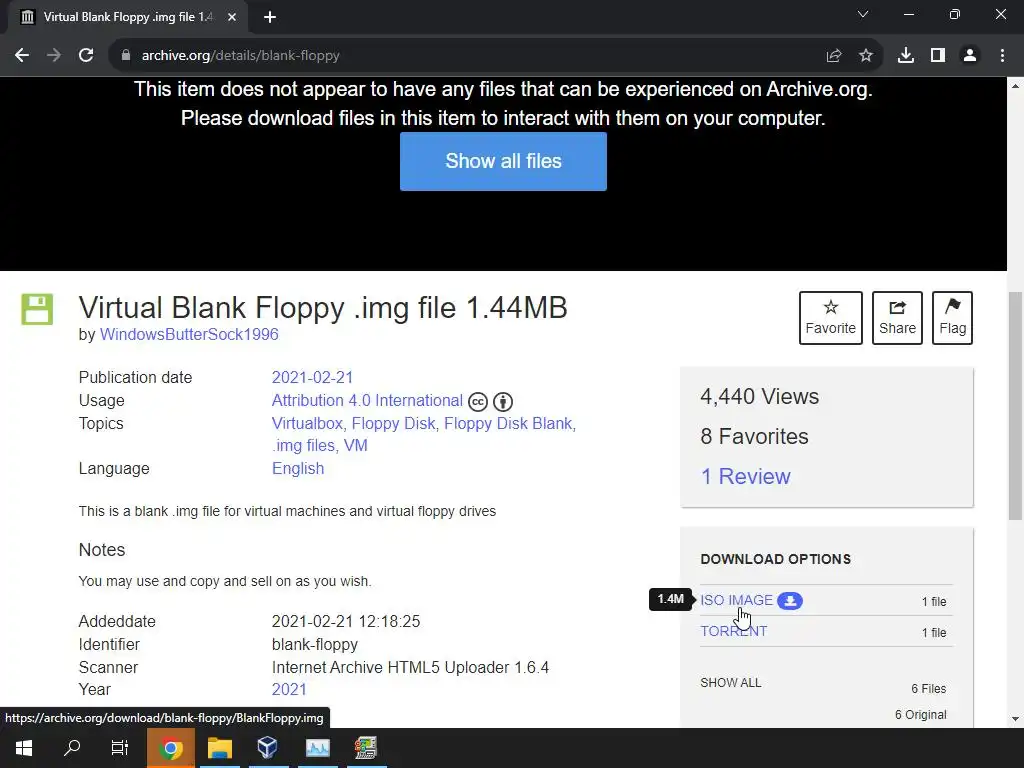Click the '4,440 Views' text
This screenshot has height=768, width=1024.
pos(759,396)
